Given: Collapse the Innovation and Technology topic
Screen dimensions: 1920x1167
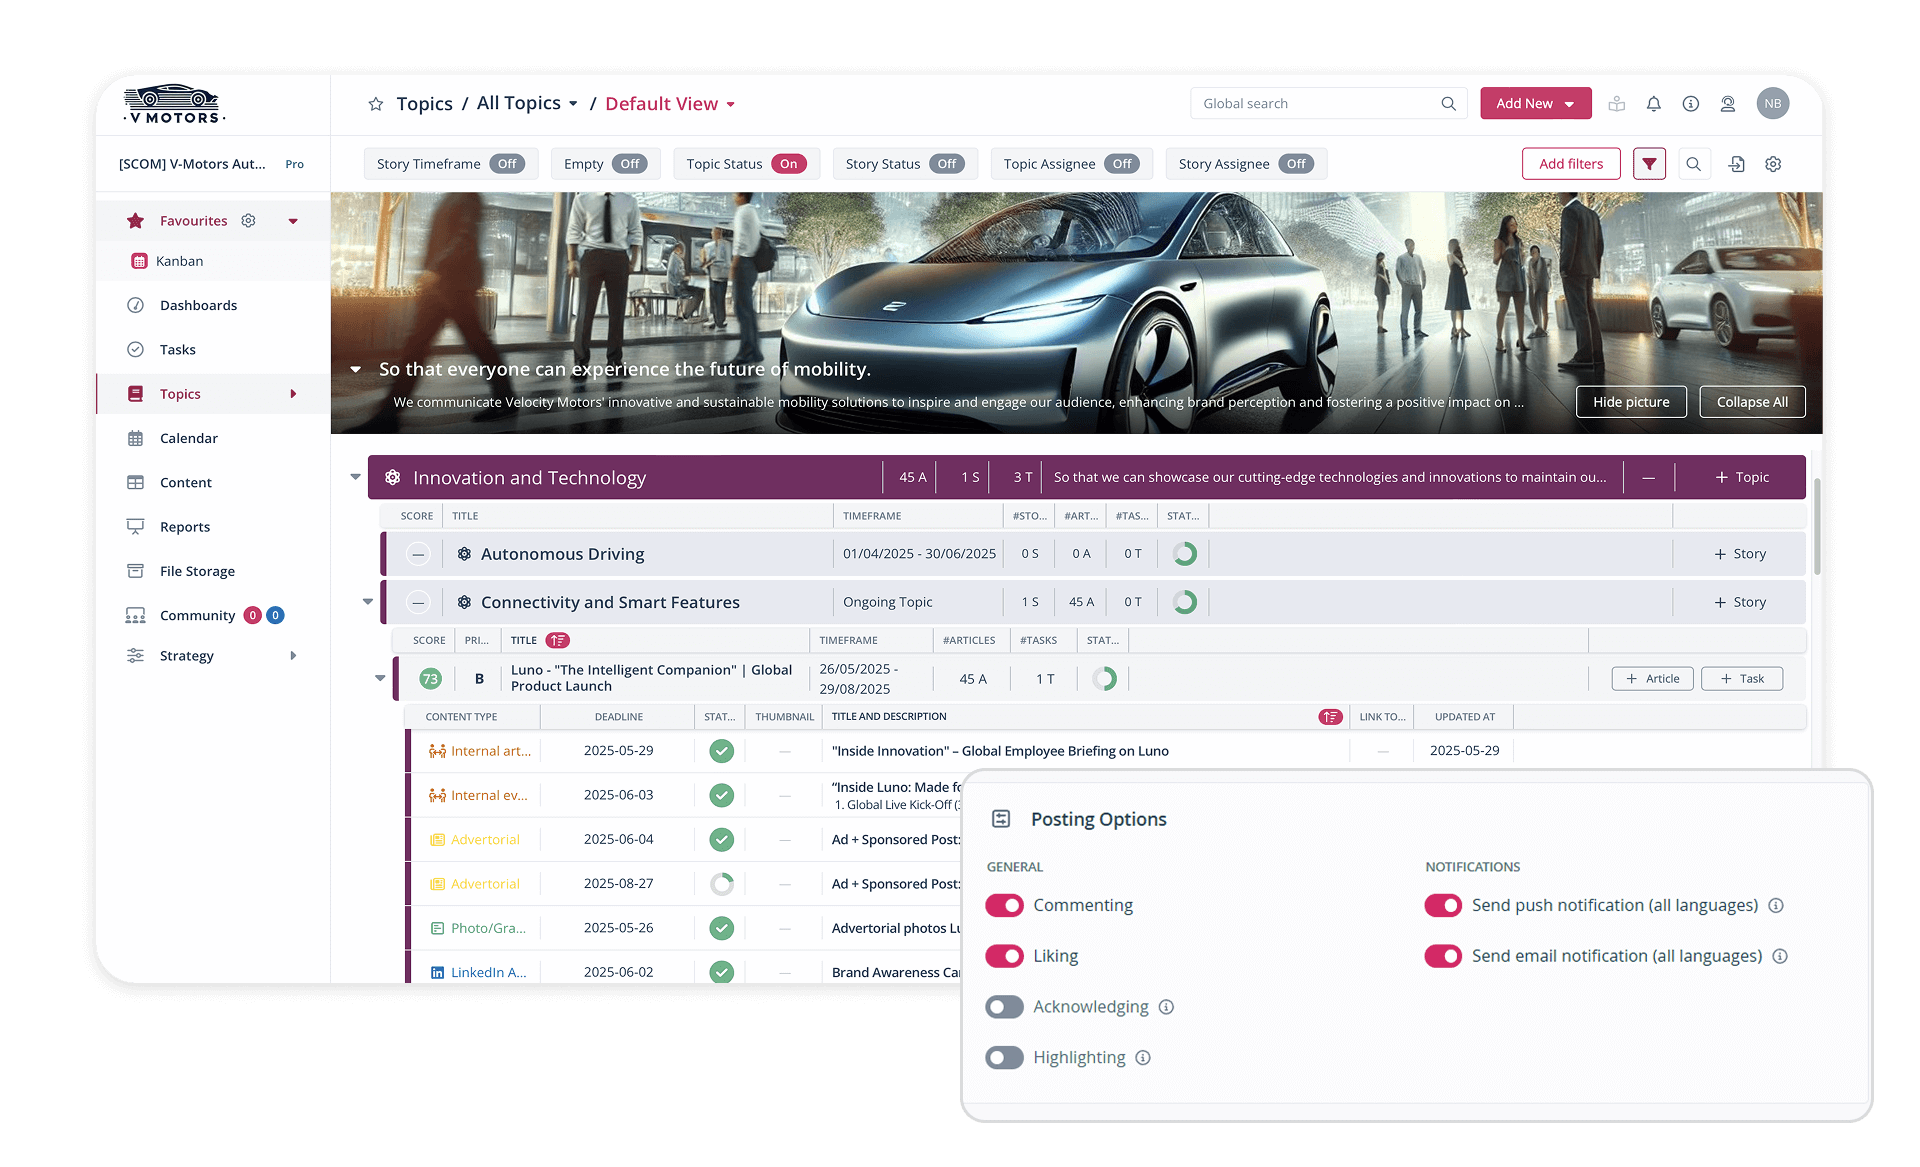Looking at the screenshot, I should click(x=356, y=477).
